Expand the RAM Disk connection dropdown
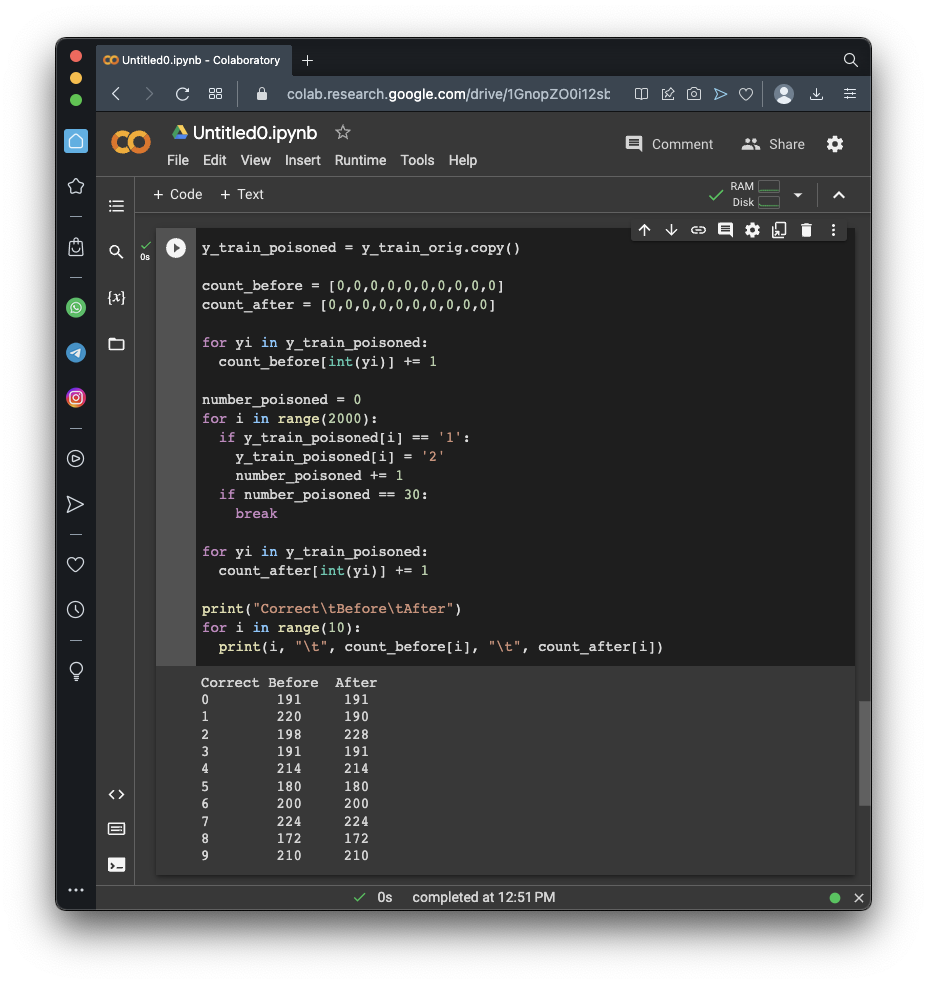 (x=798, y=195)
